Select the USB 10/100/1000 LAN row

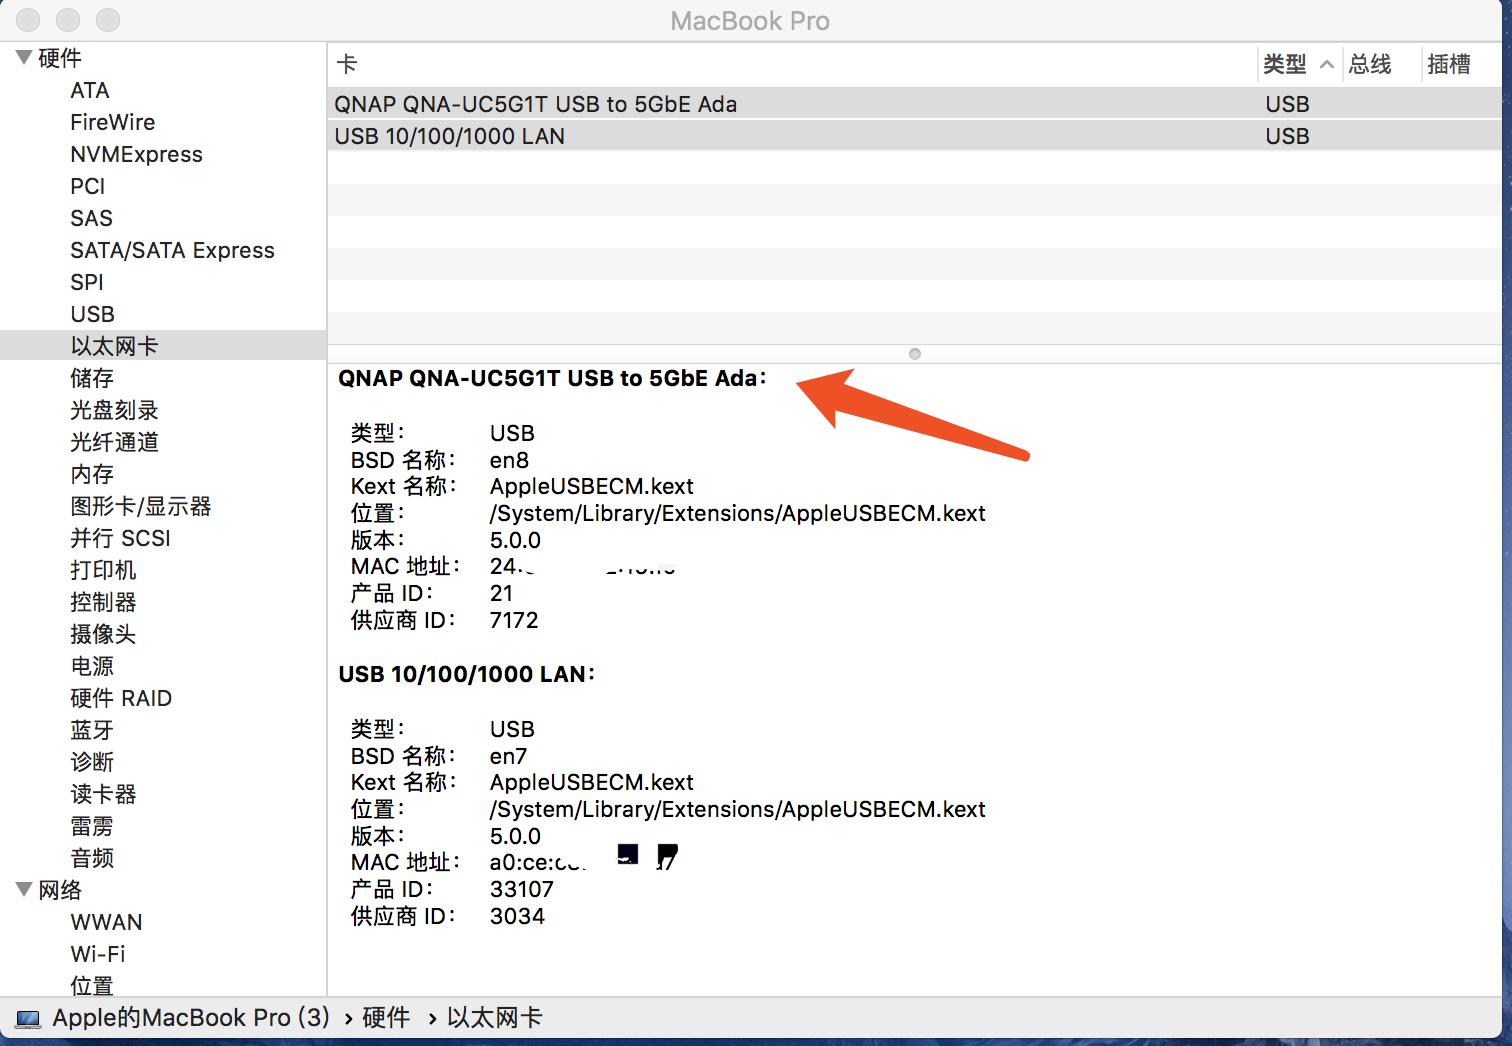click(x=450, y=136)
